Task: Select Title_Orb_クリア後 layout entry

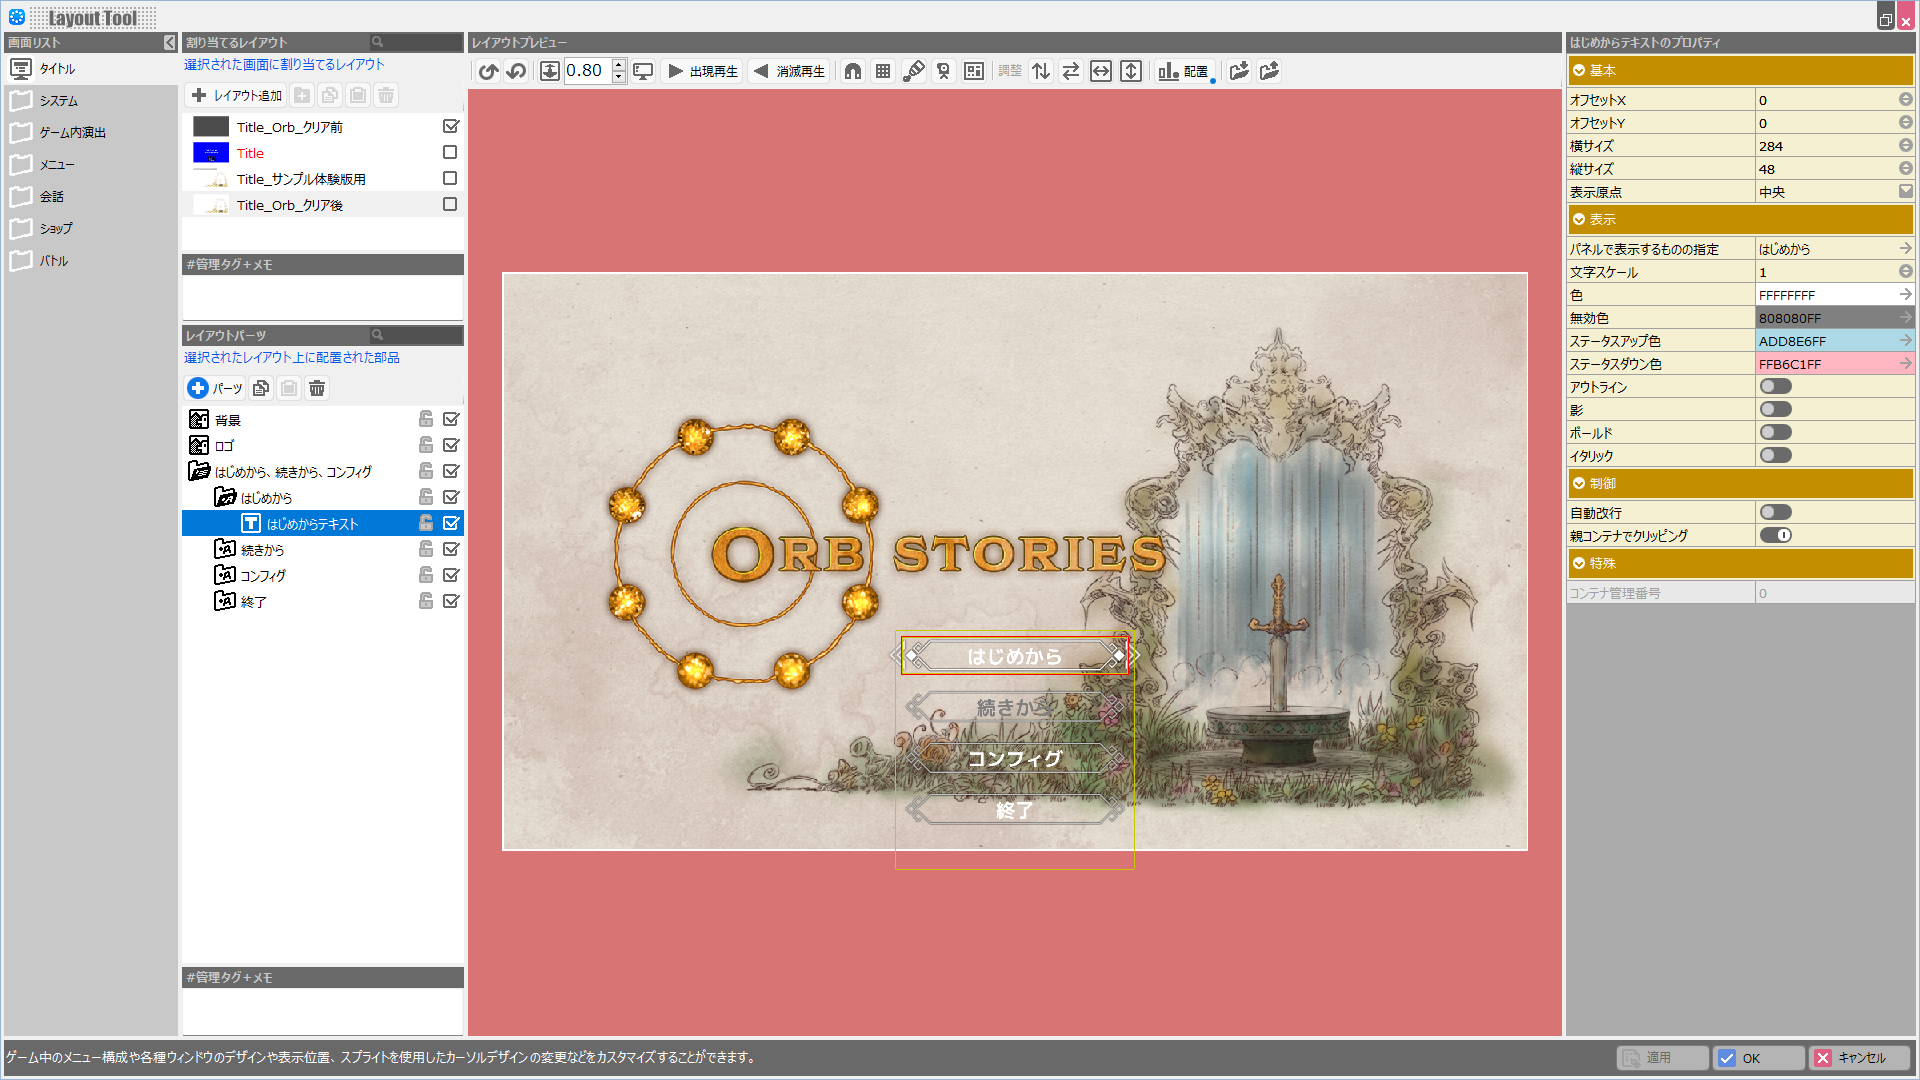Action: (x=290, y=205)
